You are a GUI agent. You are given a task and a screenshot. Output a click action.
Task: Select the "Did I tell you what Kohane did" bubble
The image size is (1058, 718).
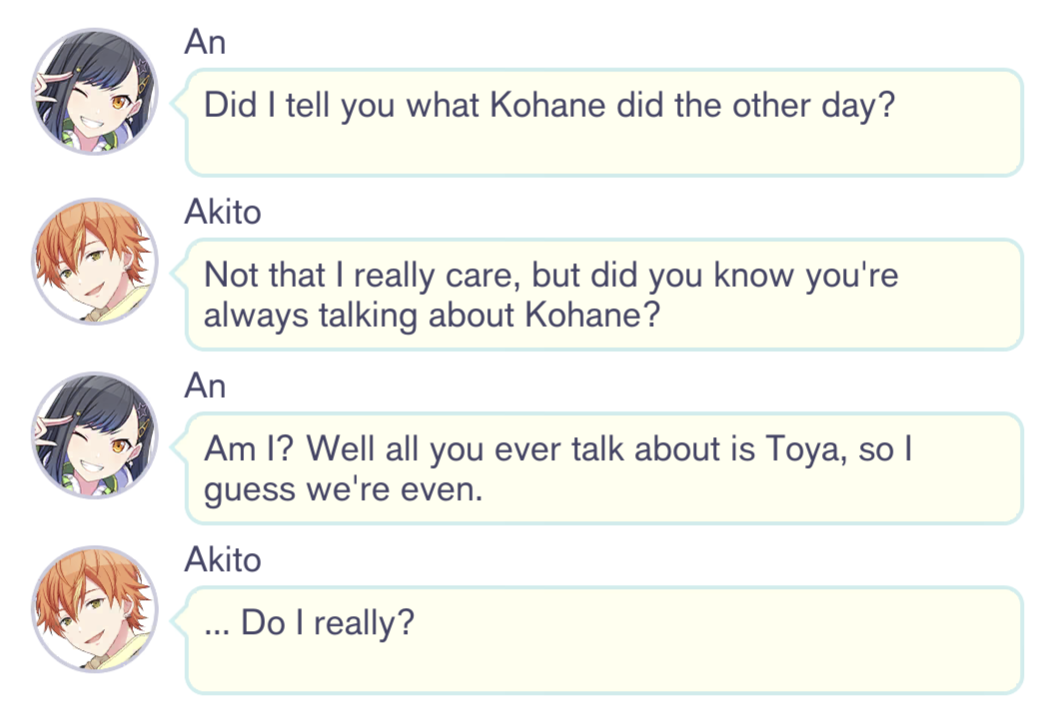pos(604,122)
